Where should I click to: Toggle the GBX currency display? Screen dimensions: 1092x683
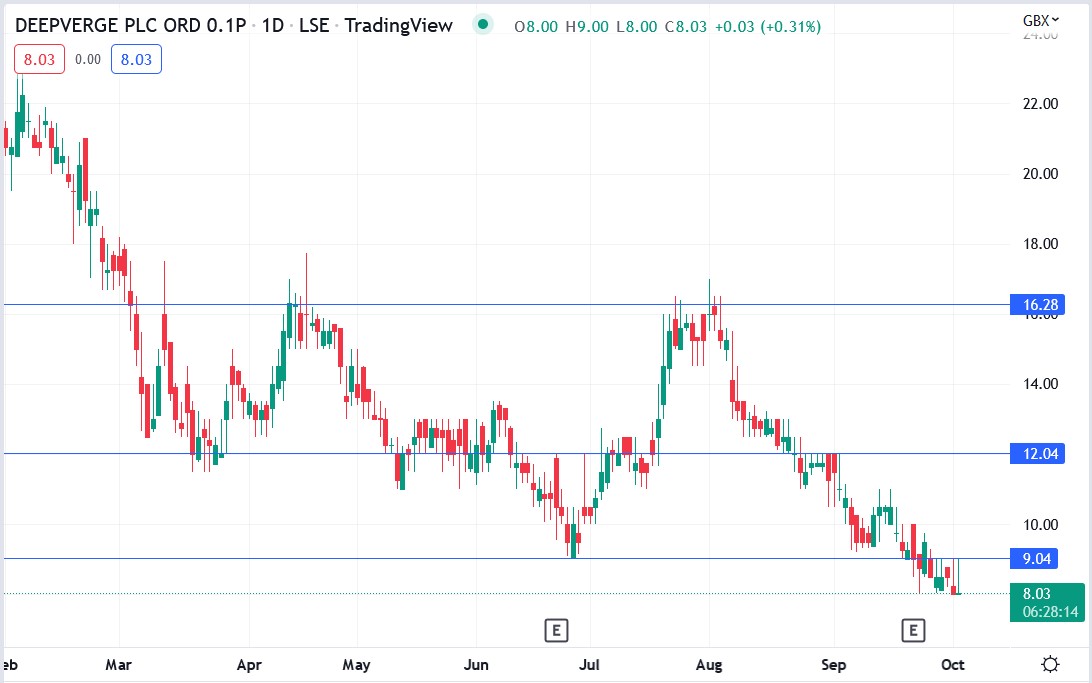point(1034,18)
